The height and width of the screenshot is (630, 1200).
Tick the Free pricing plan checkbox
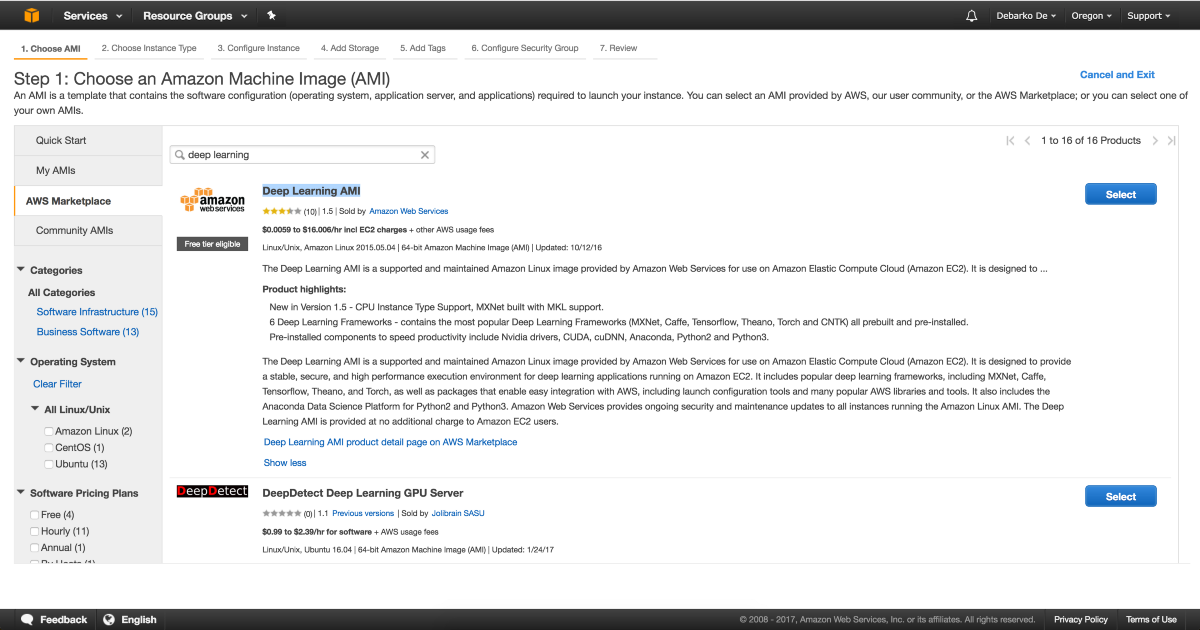point(35,514)
